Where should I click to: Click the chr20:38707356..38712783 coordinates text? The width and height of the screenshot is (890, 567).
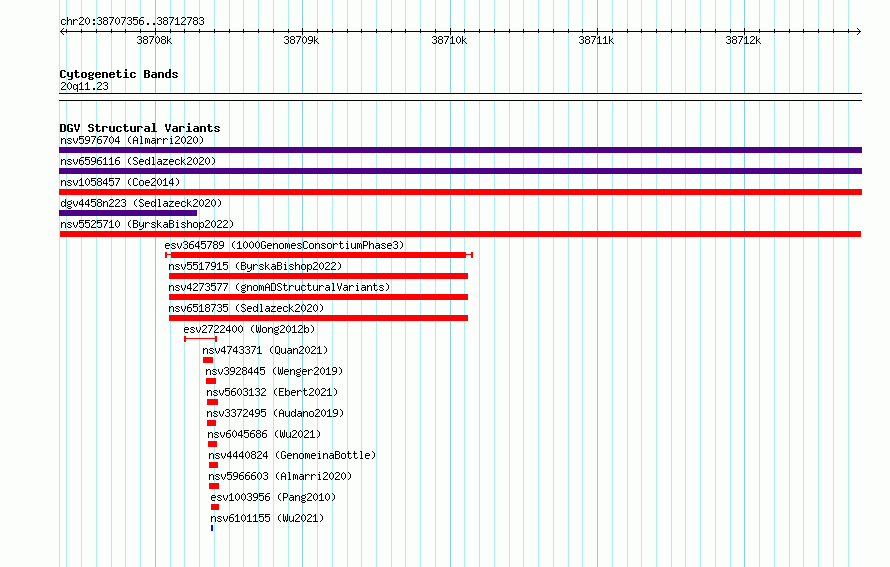pyautogui.click(x=132, y=21)
